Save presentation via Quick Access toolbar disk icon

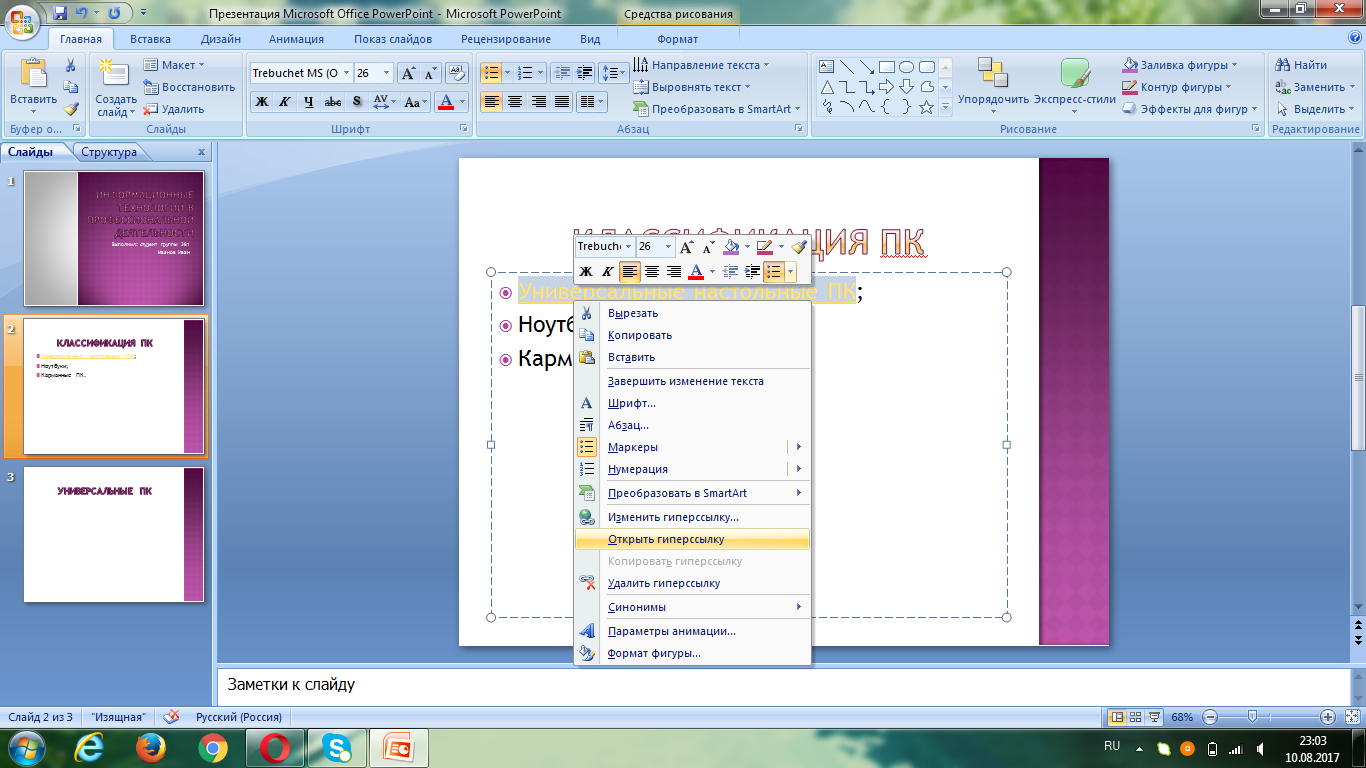pyautogui.click(x=60, y=13)
